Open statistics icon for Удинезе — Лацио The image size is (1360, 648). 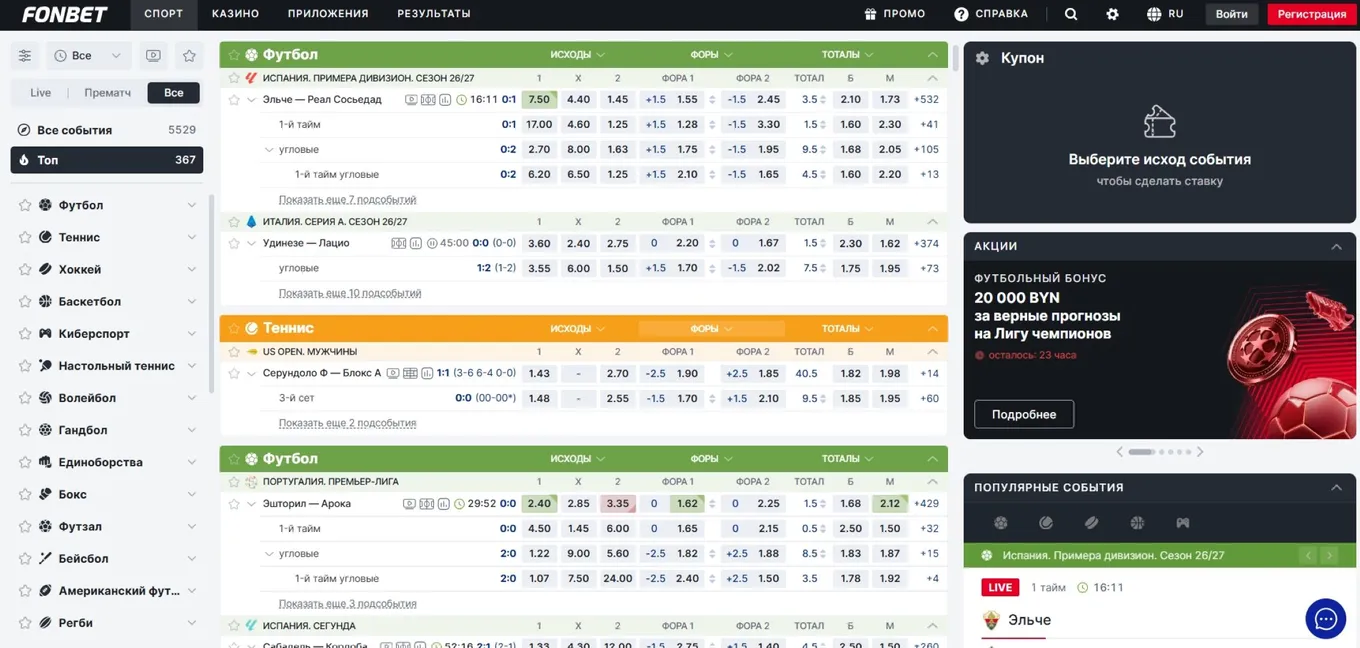point(416,243)
